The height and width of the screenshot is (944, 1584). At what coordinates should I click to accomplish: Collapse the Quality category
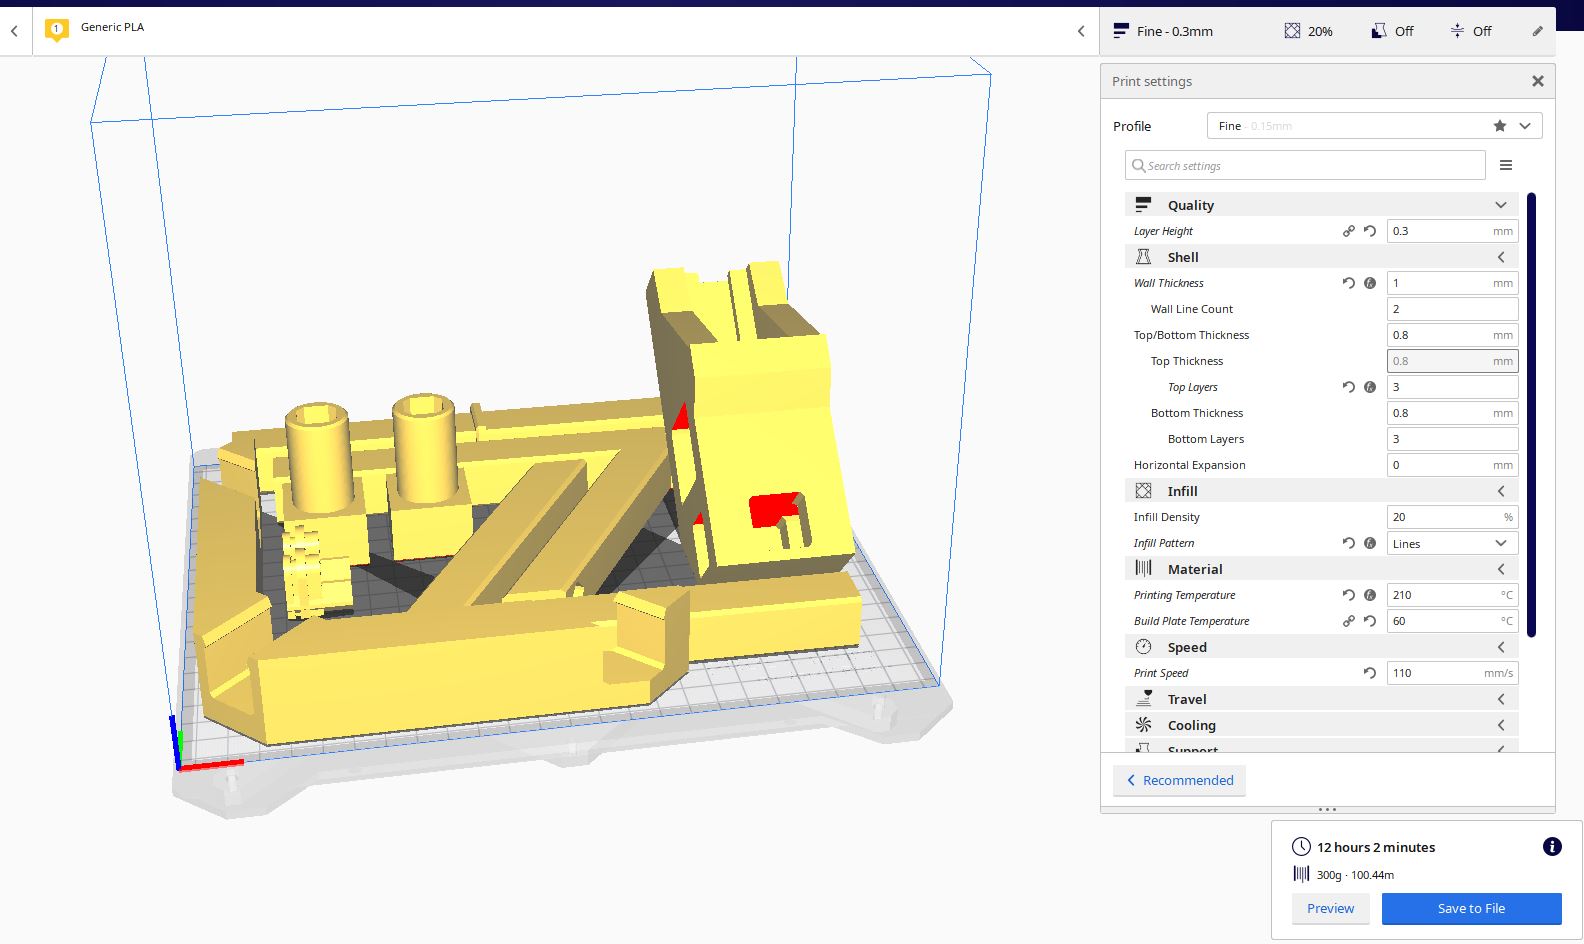tap(1321, 205)
